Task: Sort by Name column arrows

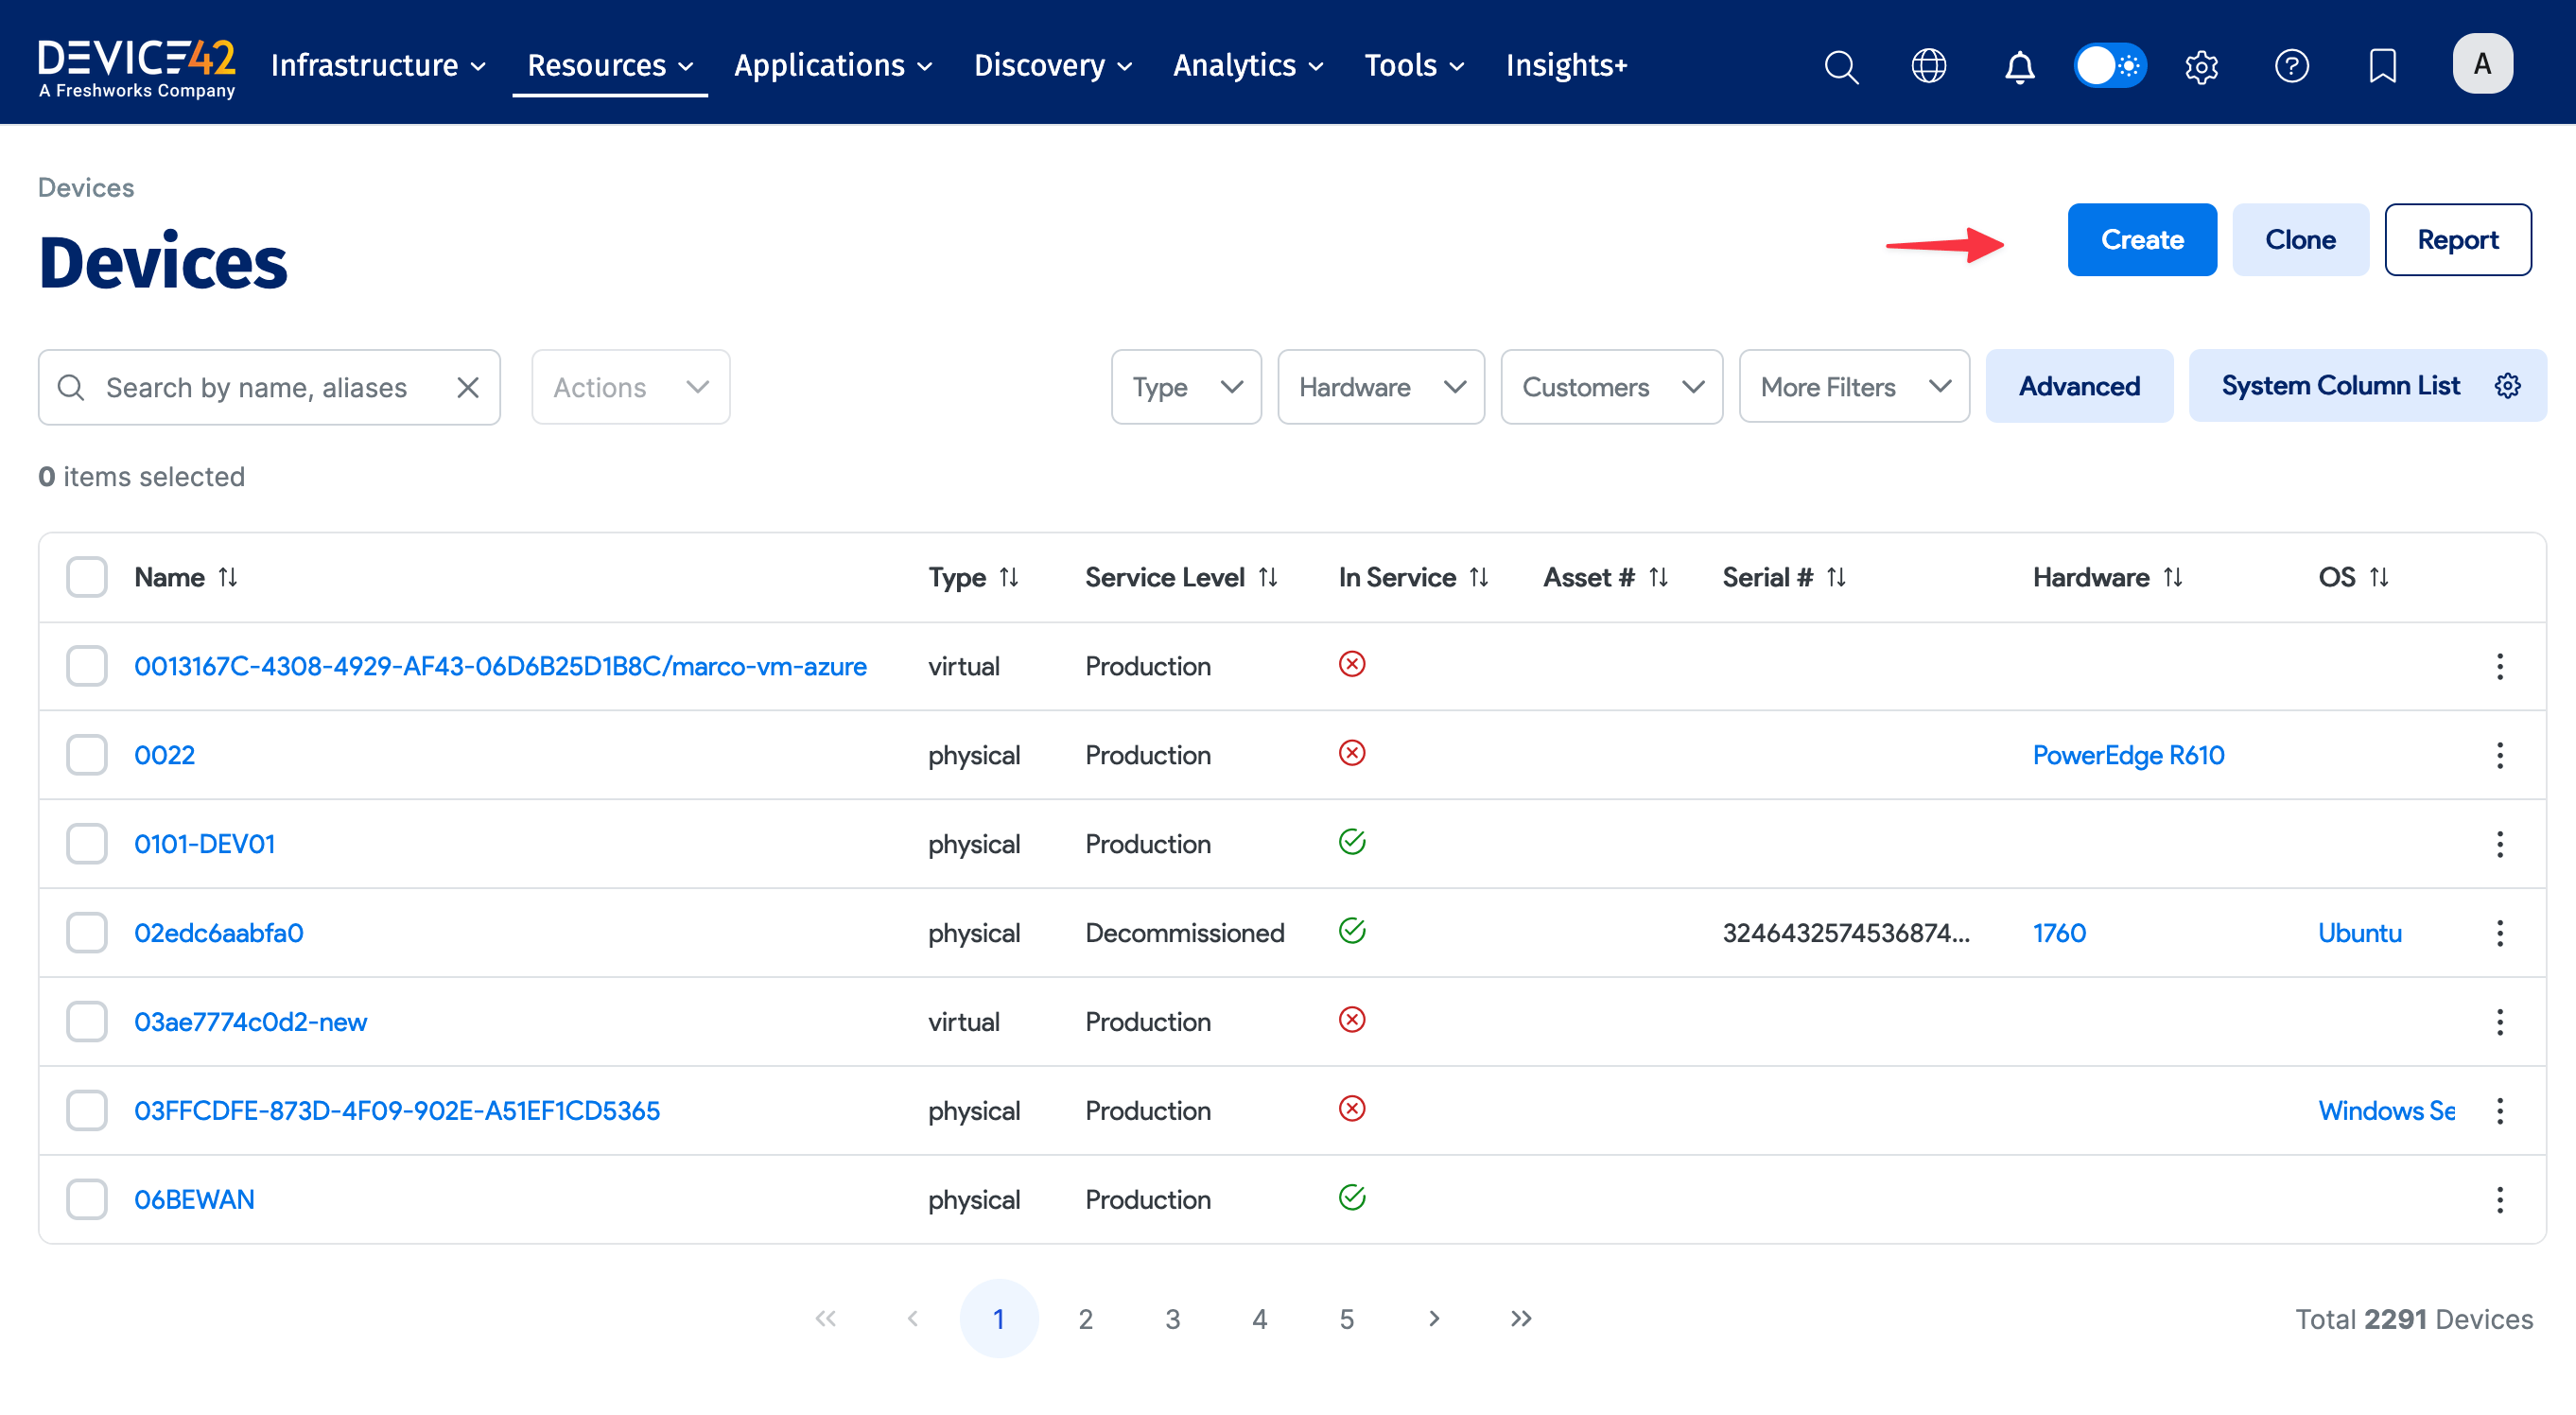Action: click(228, 577)
